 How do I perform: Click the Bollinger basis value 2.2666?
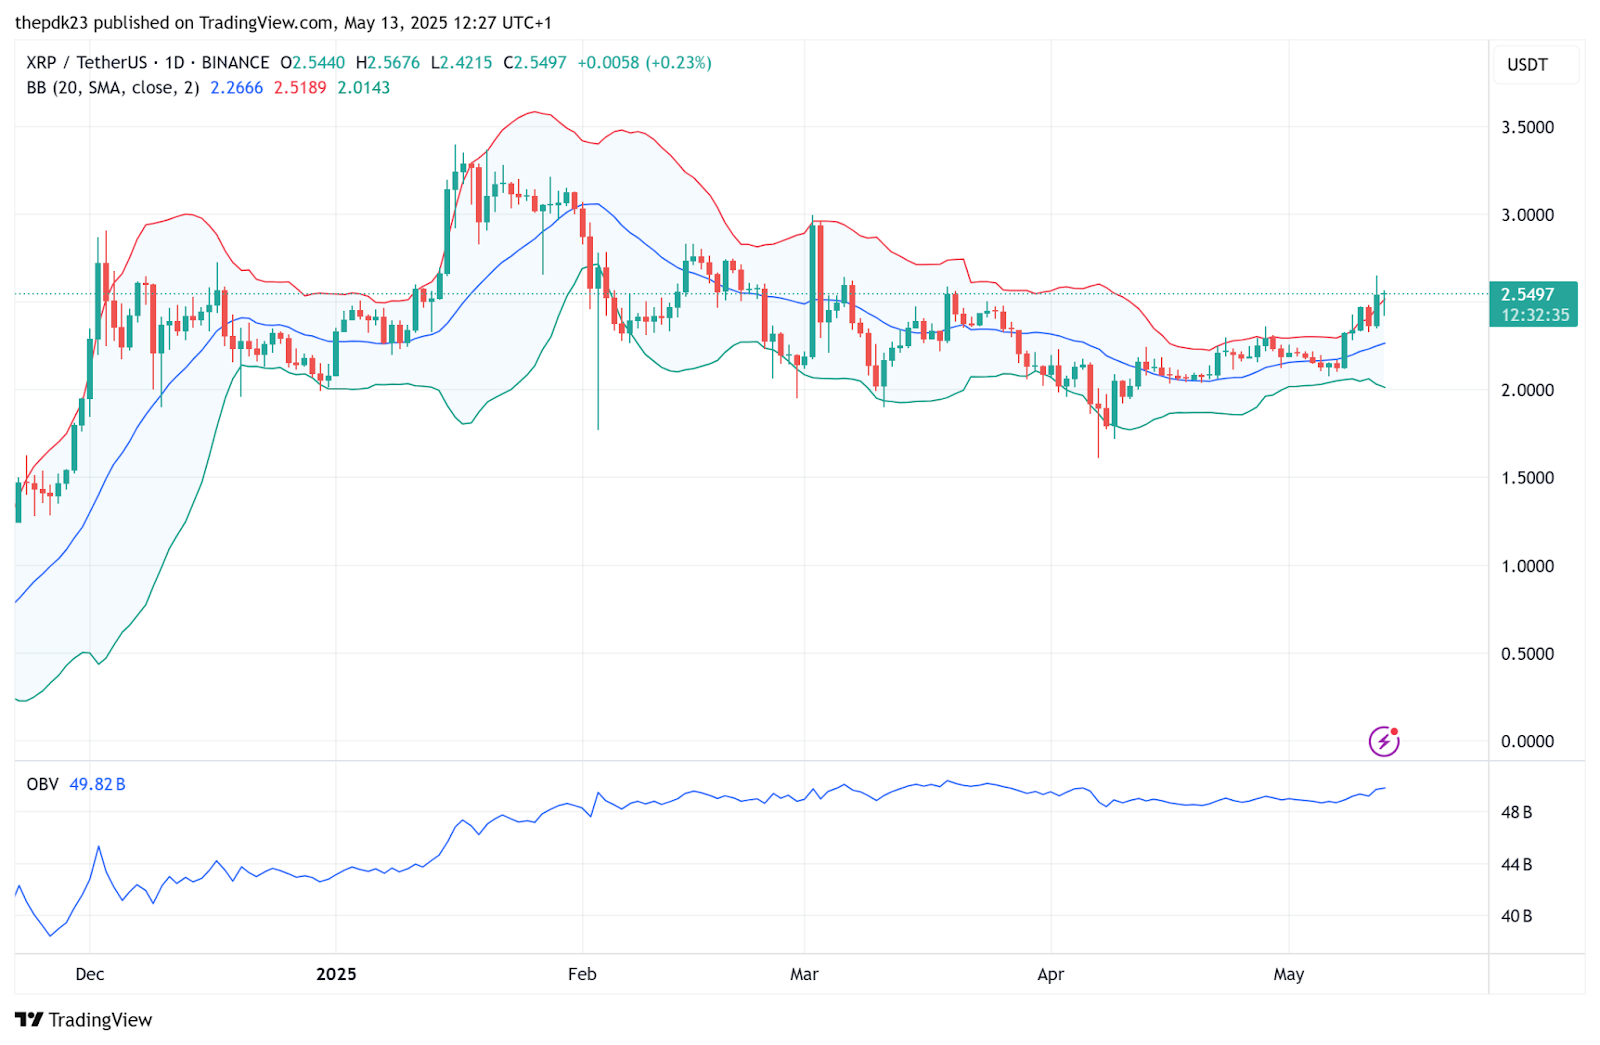pyautogui.click(x=236, y=88)
